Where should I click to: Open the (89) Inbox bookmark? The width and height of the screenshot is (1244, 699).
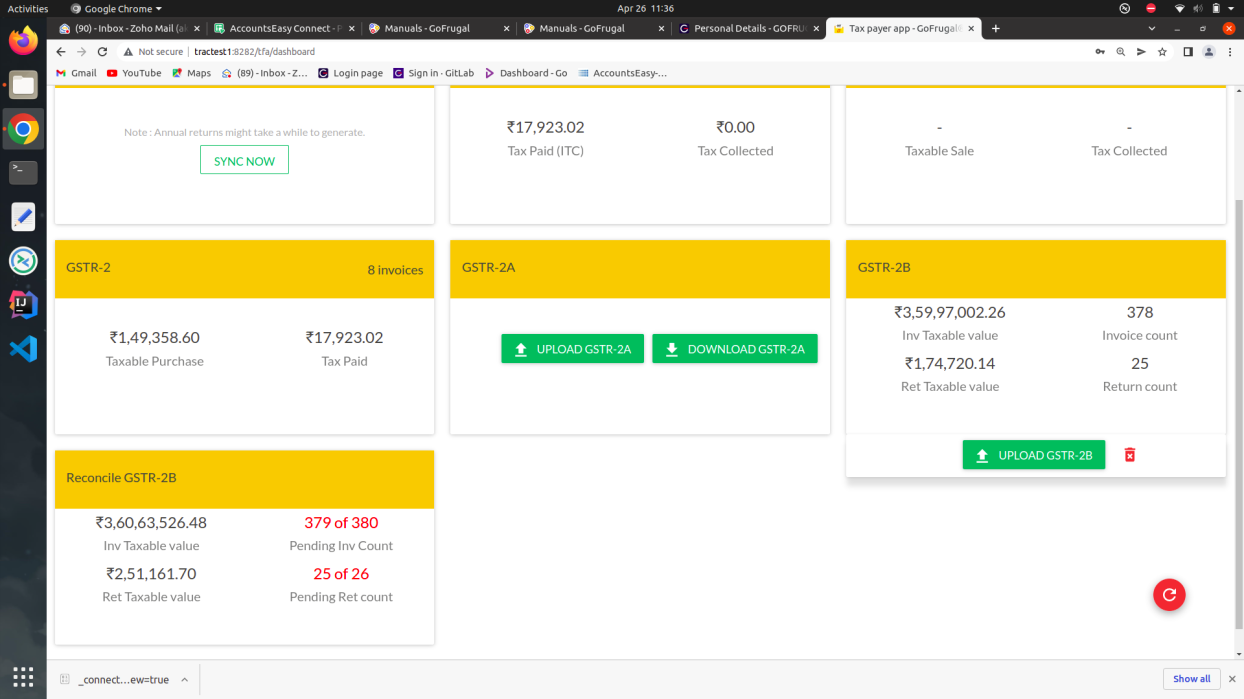coord(265,73)
